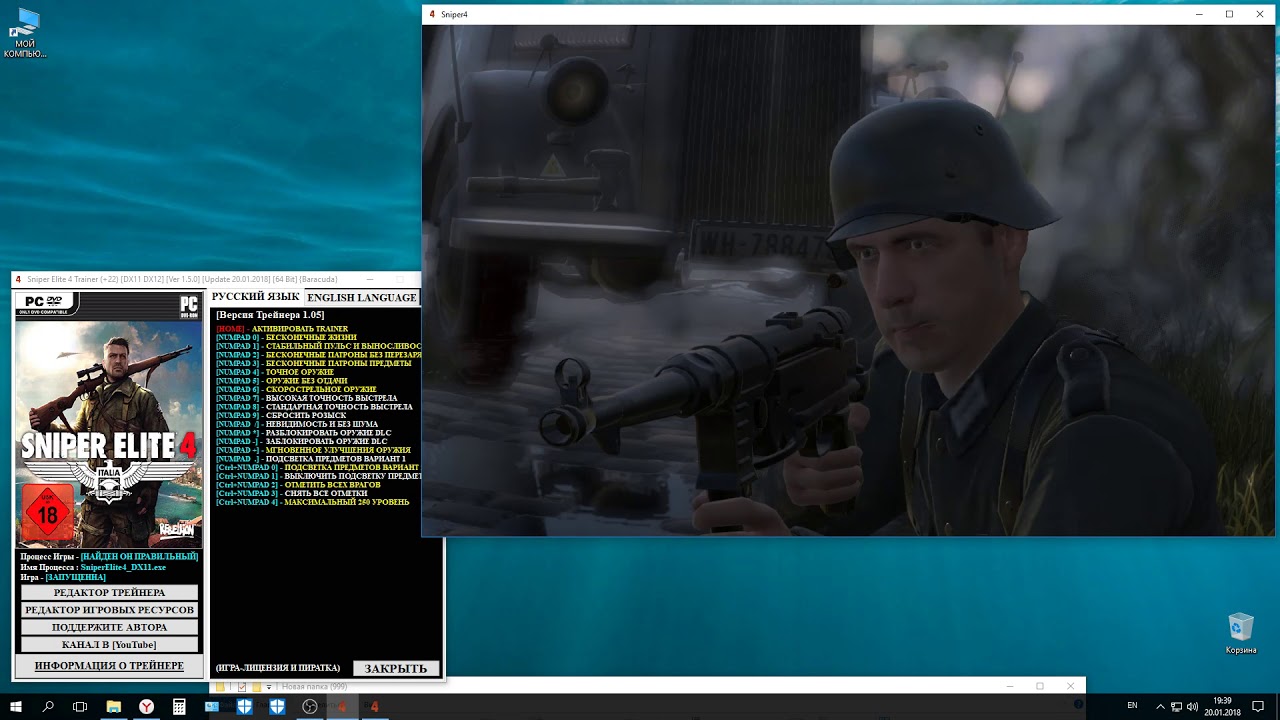Launch Yandex browser from the taskbar
Viewport: 1280px width, 720px height.
point(146,707)
